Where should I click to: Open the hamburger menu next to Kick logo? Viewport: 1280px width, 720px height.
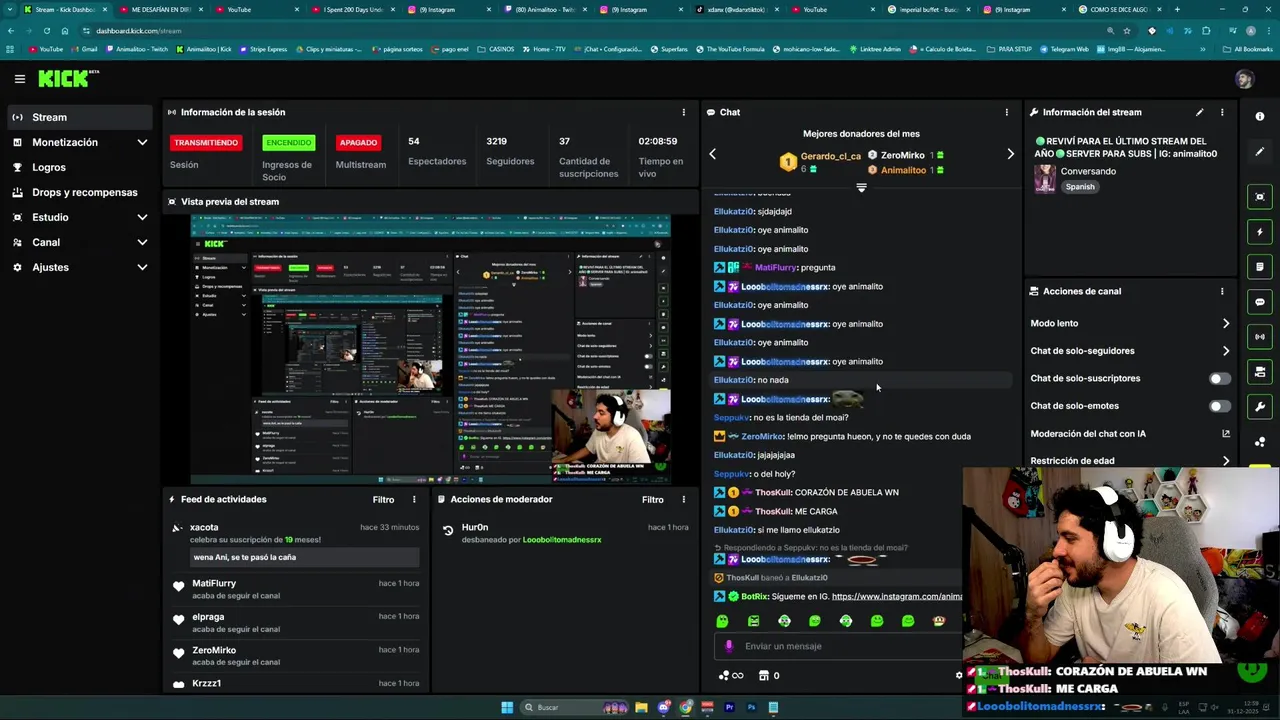[x=19, y=79]
